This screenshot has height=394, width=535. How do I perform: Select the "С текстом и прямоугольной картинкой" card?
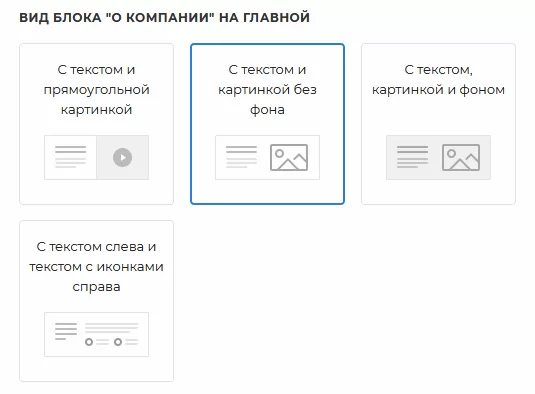pos(97,124)
